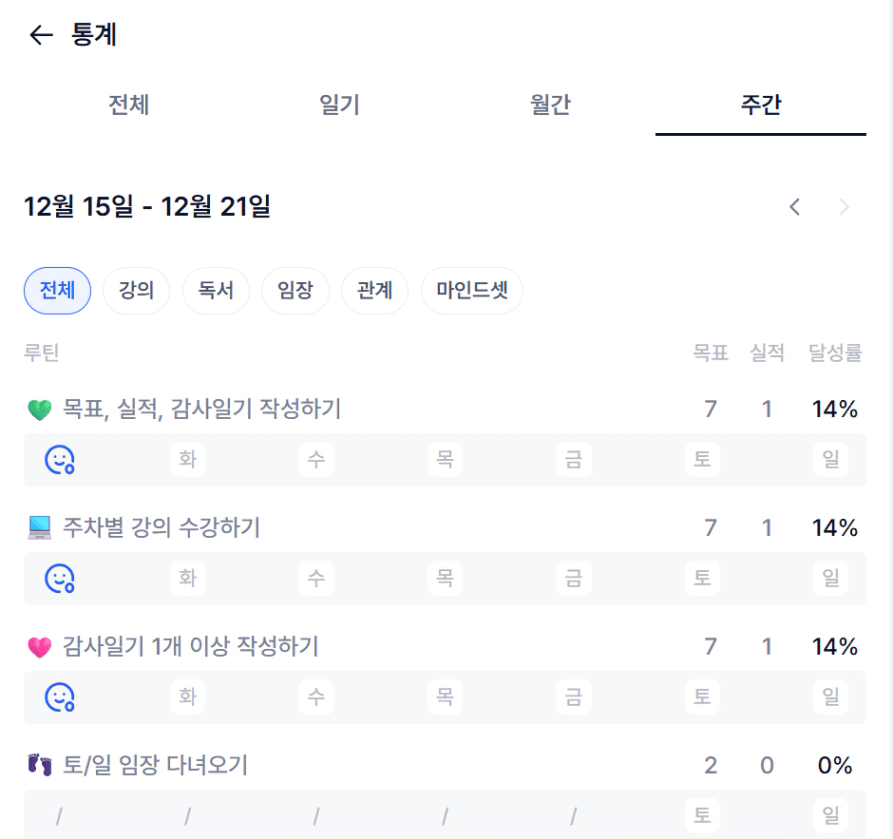This screenshot has height=839, width=893.
Task: Toggle 화 day for 목표, 실적, 감사일기 routine
Action: coord(187,460)
